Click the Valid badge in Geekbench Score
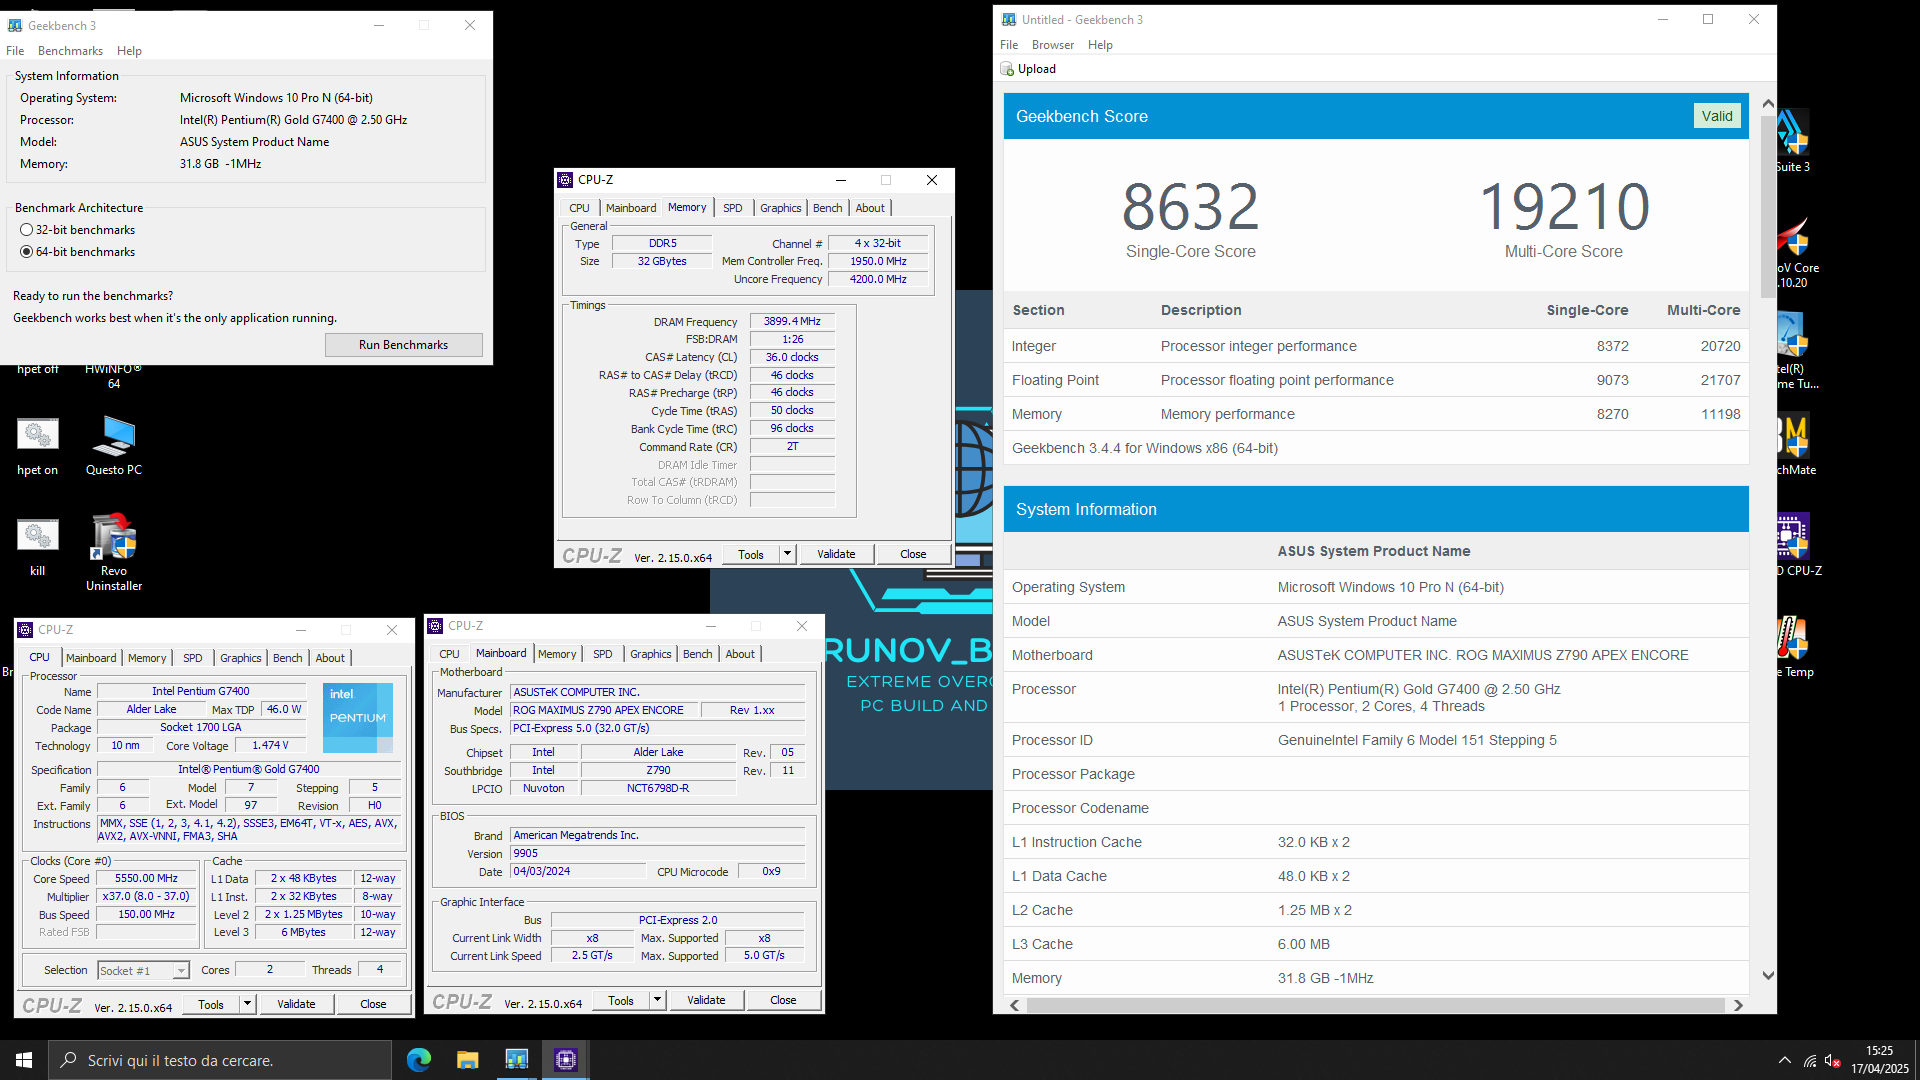The height and width of the screenshot is (1080, 1920). point(1717,116)
